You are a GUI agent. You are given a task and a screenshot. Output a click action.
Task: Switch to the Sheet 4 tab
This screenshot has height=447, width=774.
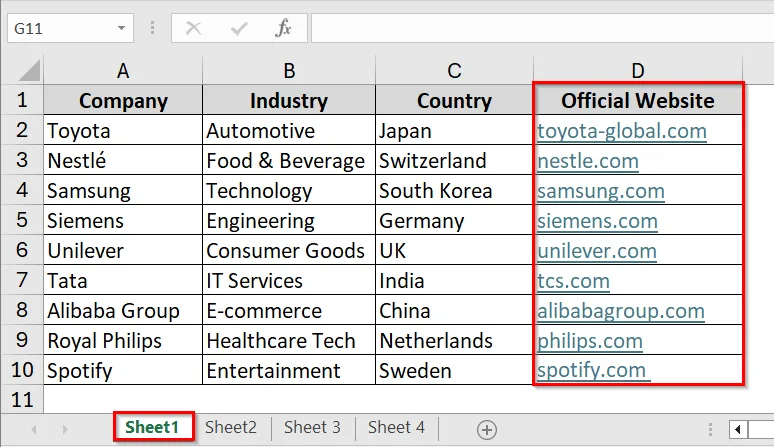[396, 427]
